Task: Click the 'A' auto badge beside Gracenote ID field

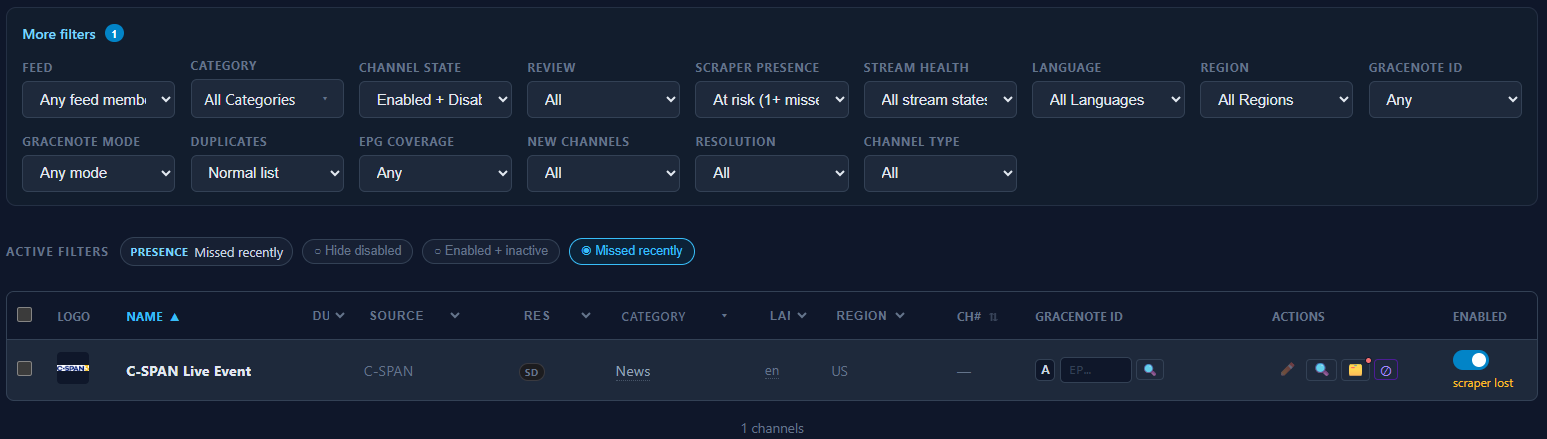Action: tap(1045, 370)
